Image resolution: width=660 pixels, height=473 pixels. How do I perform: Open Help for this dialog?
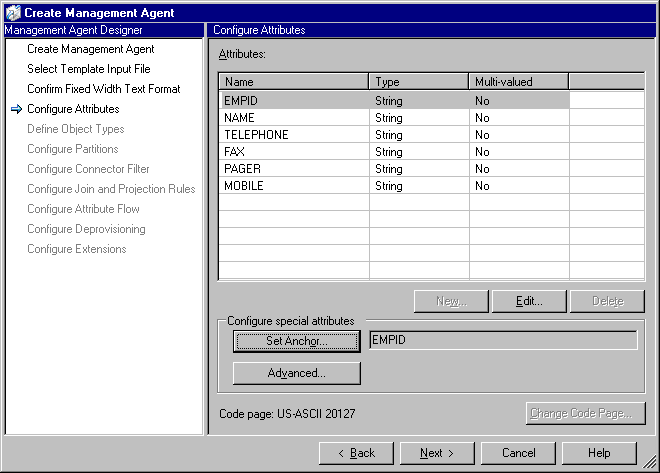pos(599,453)
